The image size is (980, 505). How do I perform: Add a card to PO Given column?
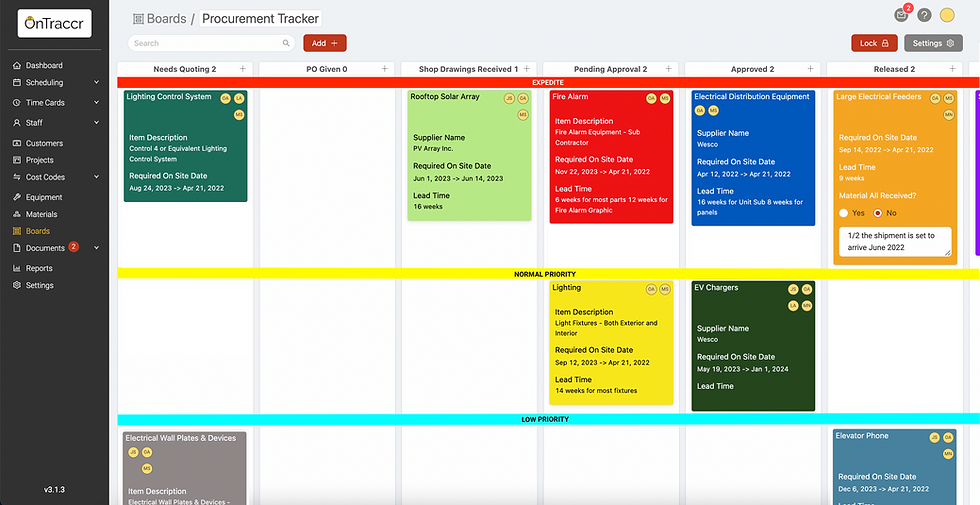[x=384, y=69]
